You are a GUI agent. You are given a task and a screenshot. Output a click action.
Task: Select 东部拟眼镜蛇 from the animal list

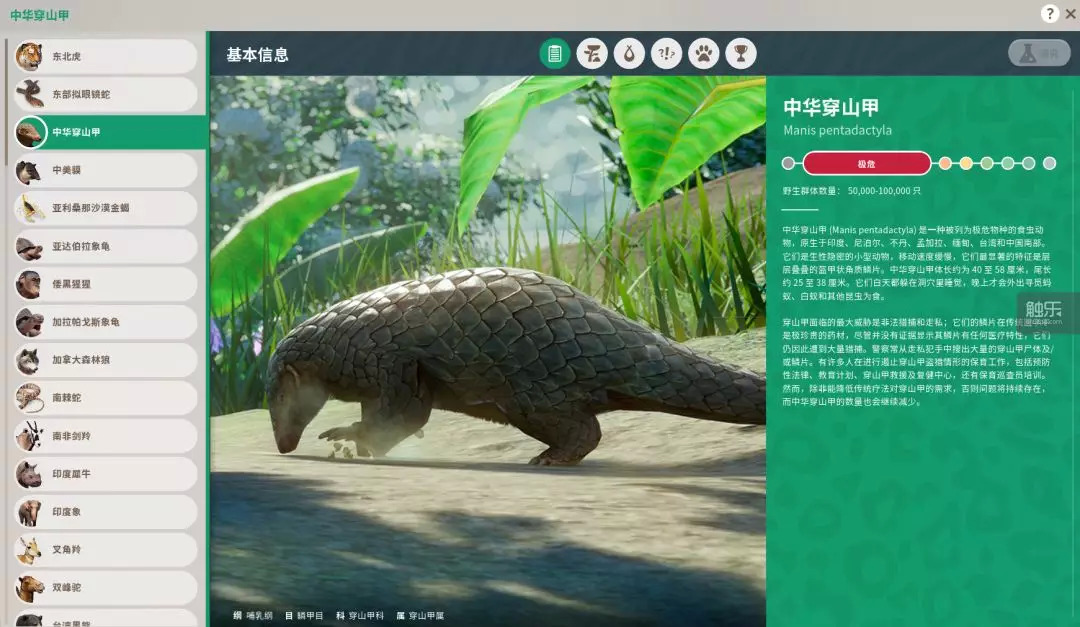coord(105,95)
